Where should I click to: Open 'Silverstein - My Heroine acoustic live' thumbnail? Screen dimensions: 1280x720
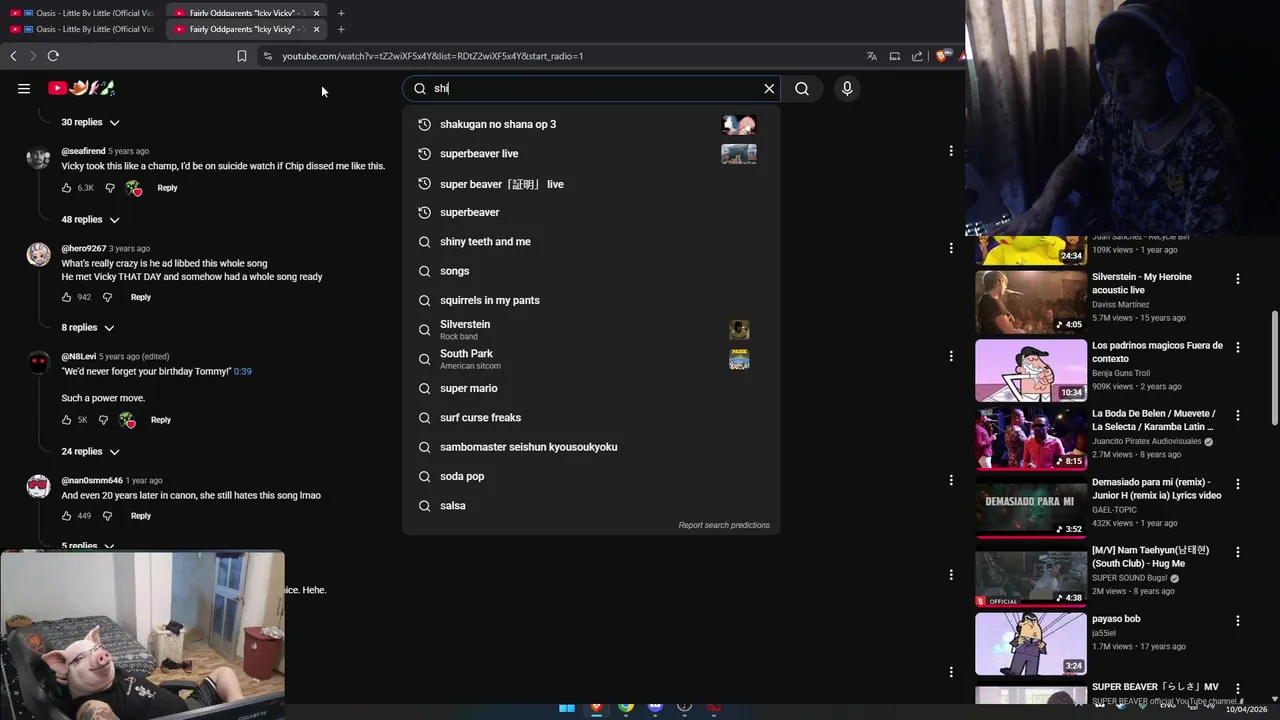click(1031, 302)
